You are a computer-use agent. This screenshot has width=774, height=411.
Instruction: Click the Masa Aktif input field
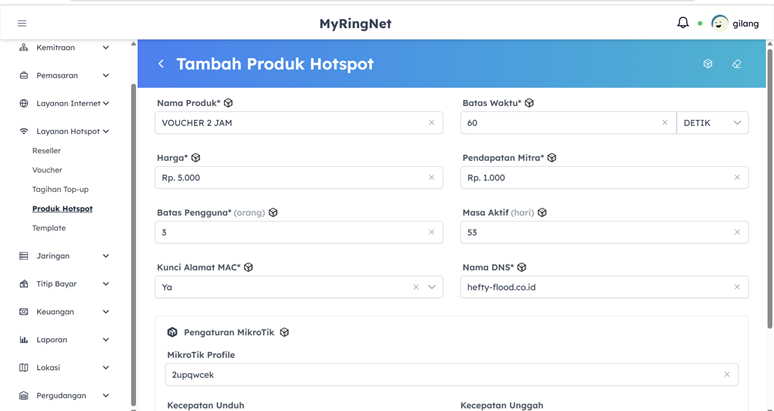click(x=595, y=232)
